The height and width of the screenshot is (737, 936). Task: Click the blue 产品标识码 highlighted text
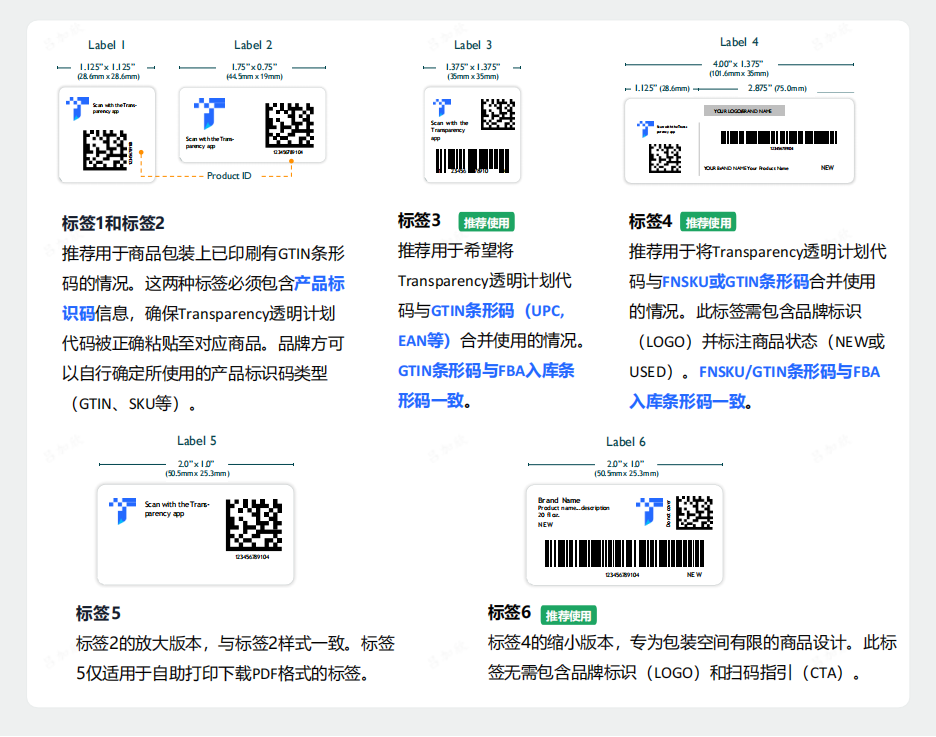tap(319, 283)
